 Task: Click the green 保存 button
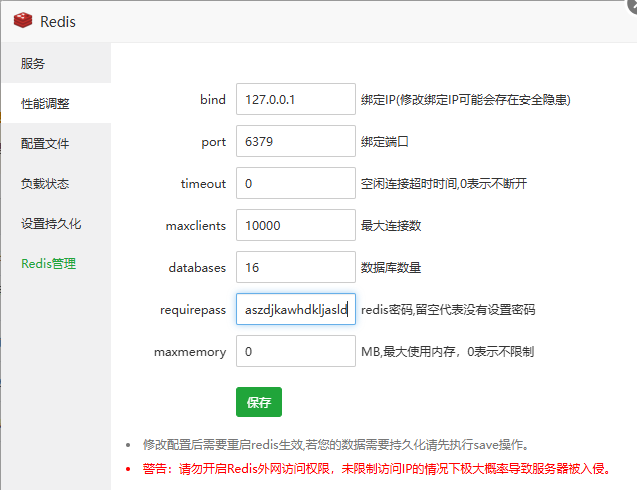[x=259, y=402]
